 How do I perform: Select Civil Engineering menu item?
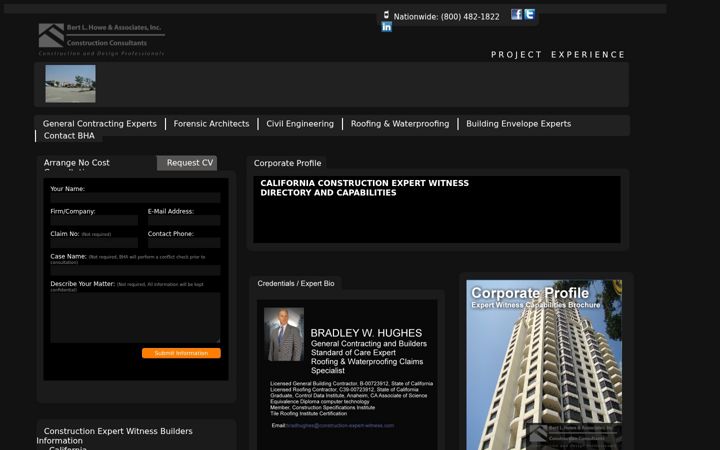(300, 124)
